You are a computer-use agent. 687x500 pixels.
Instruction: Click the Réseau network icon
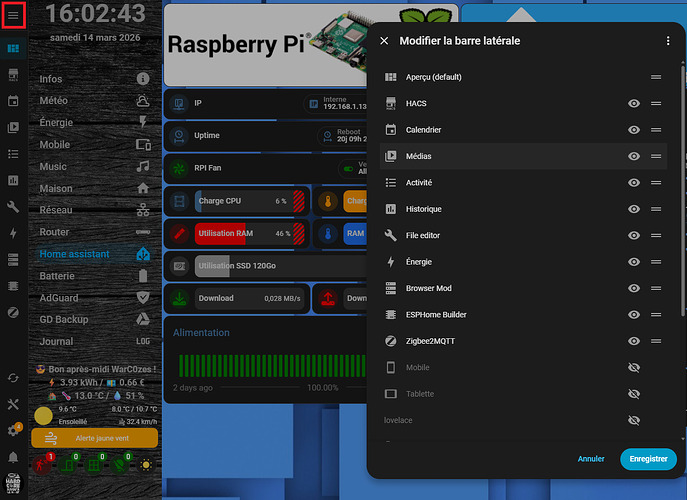point(143,210)
